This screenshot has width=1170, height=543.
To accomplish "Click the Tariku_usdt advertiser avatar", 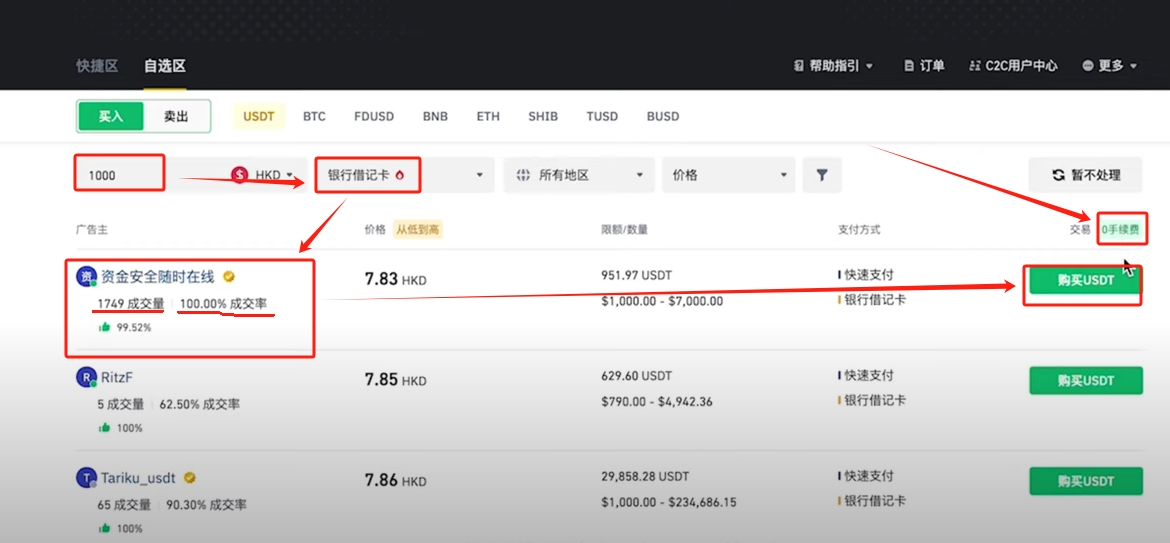I will [x=87, y=478].
